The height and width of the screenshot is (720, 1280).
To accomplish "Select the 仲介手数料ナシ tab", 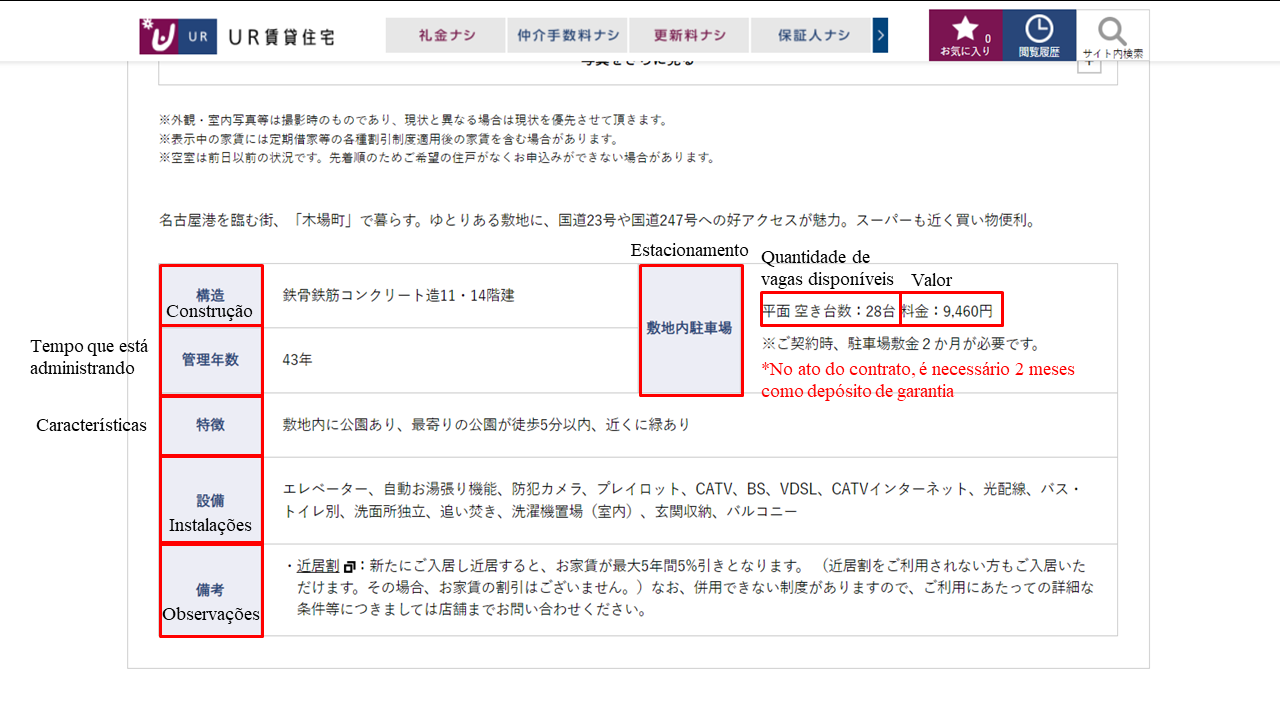I will pos(568,35).
